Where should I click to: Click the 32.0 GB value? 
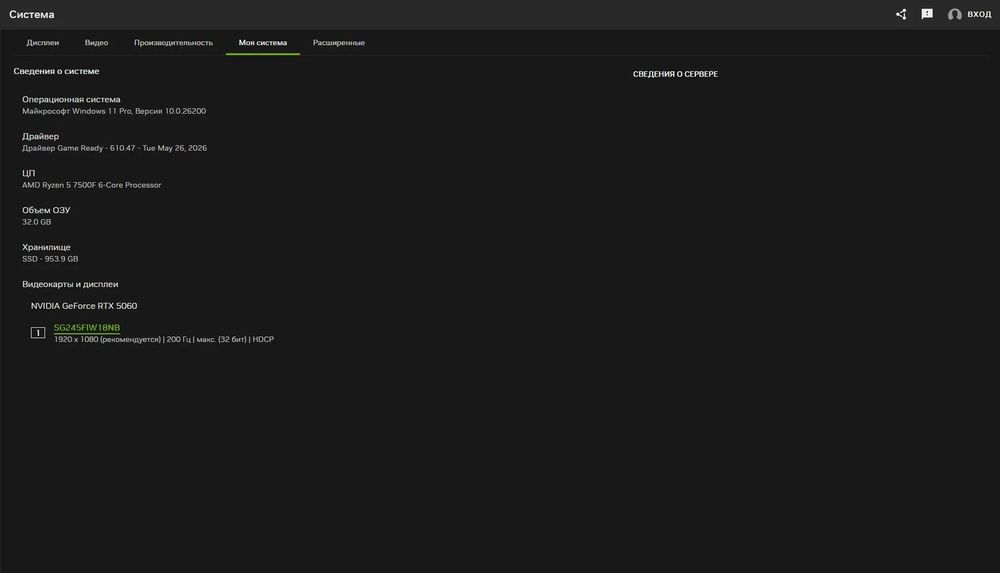(x=36, y=222)
